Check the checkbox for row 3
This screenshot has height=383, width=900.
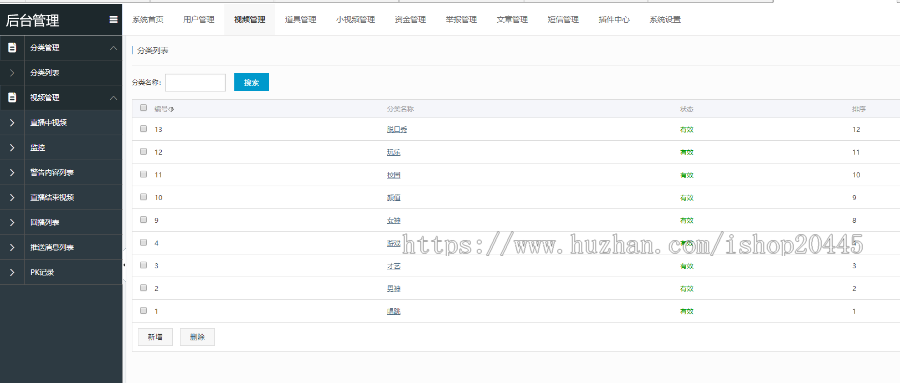point(143,265)
